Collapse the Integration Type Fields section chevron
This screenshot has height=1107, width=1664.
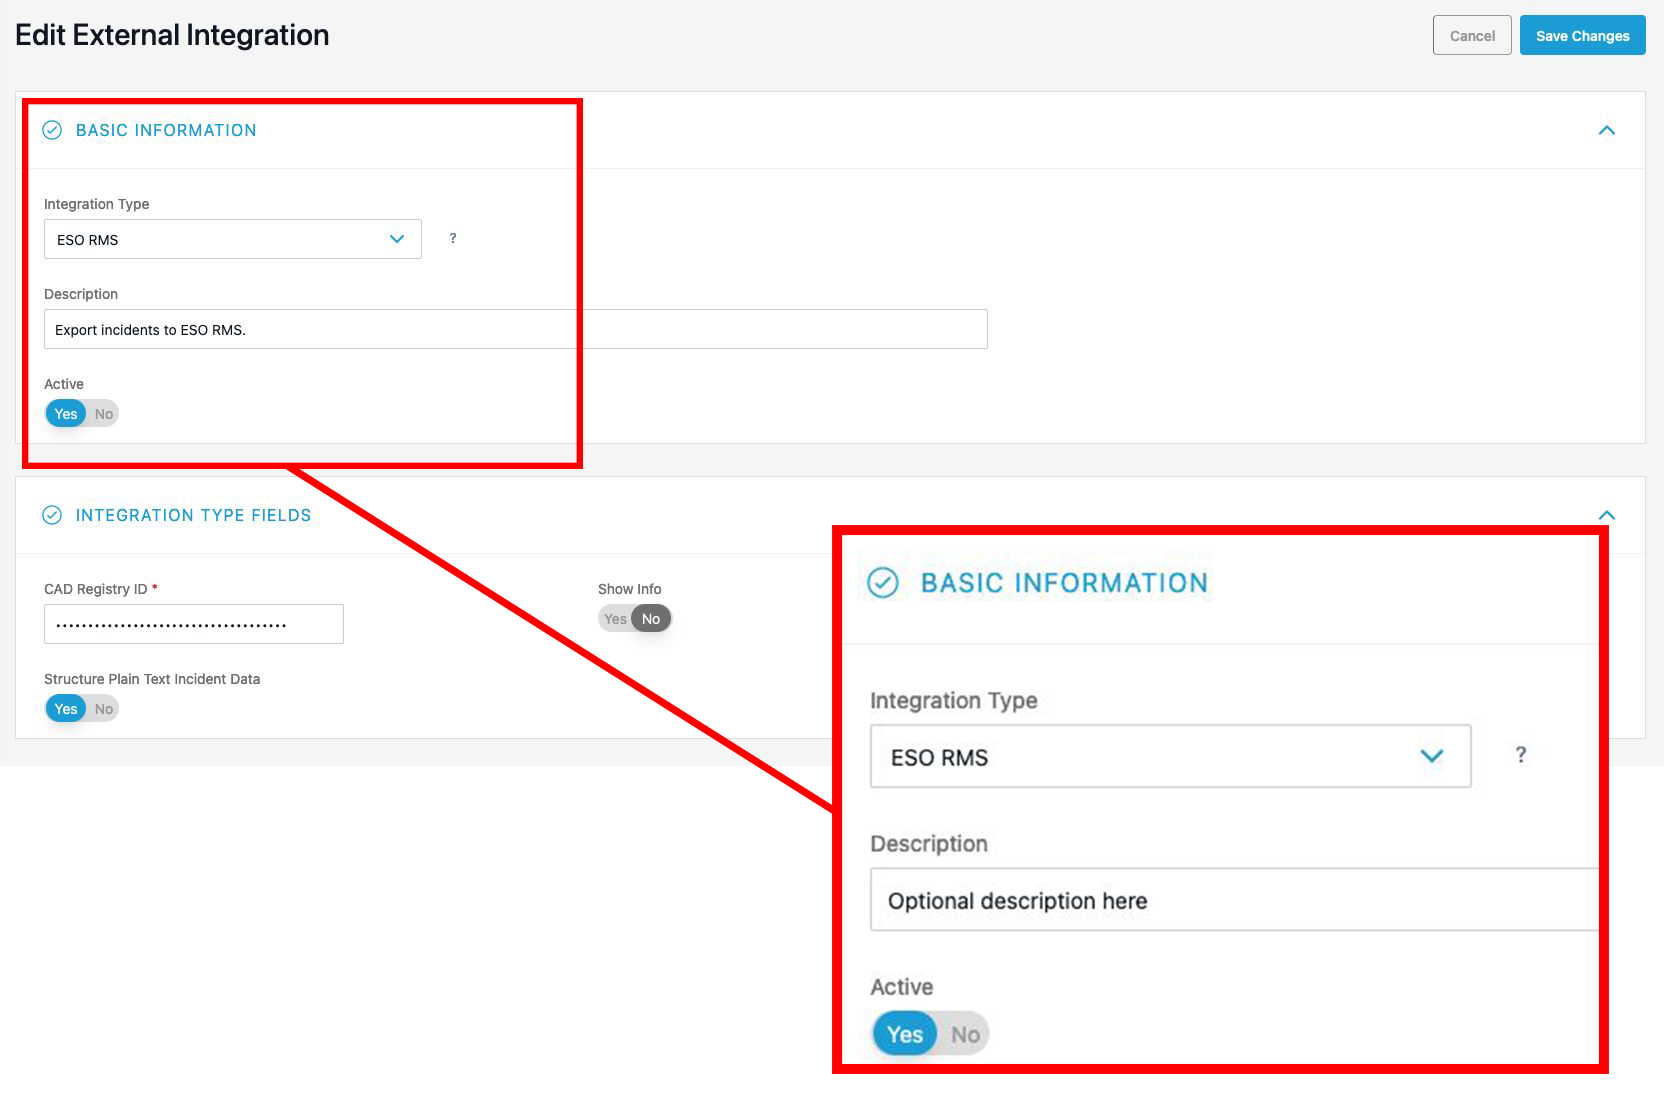[1607, 515]
